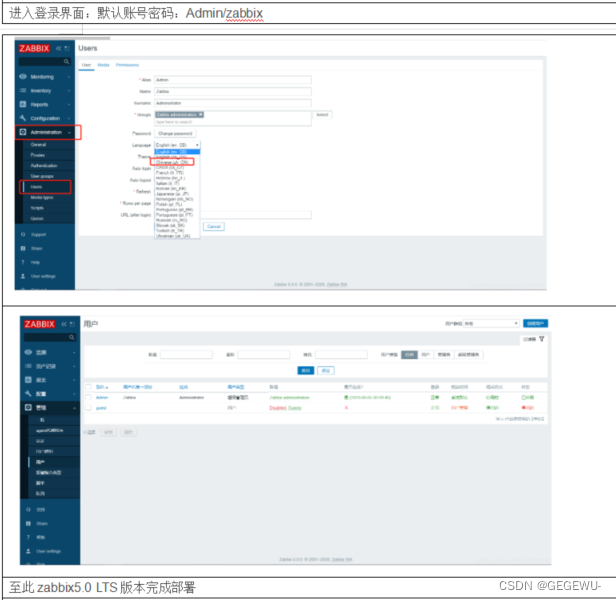Switch to the Permissions tab
Image resolution: width=616 pixels, height=600 pixels.
point(127,65)
